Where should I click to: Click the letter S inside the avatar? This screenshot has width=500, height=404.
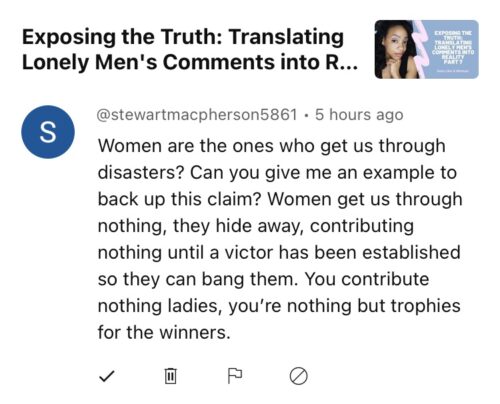click(48, 132)
